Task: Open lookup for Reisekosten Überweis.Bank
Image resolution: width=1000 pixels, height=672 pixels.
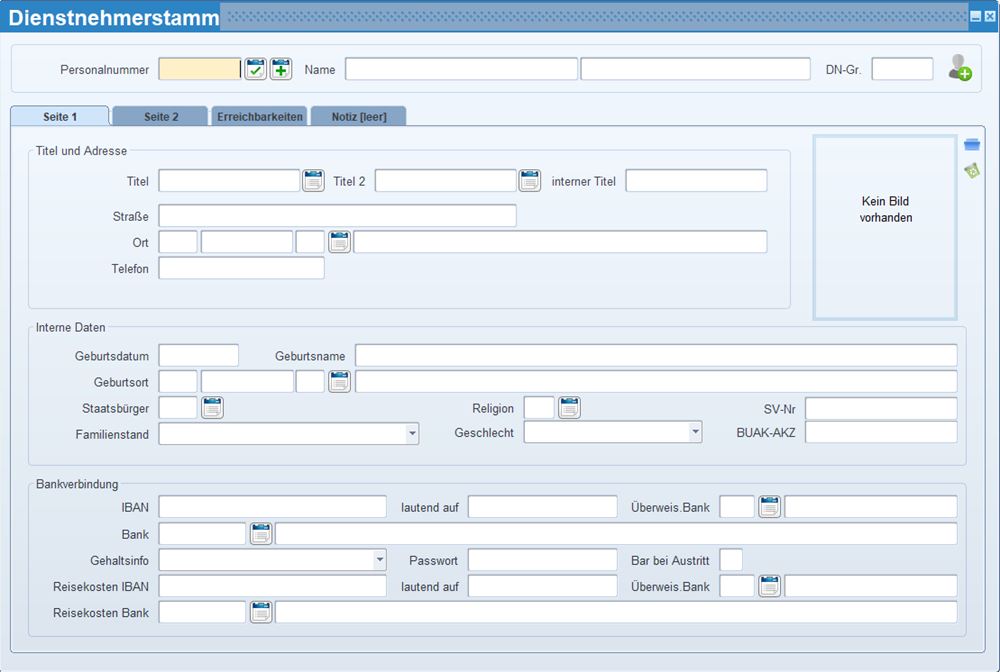Action: click(770, 586)
